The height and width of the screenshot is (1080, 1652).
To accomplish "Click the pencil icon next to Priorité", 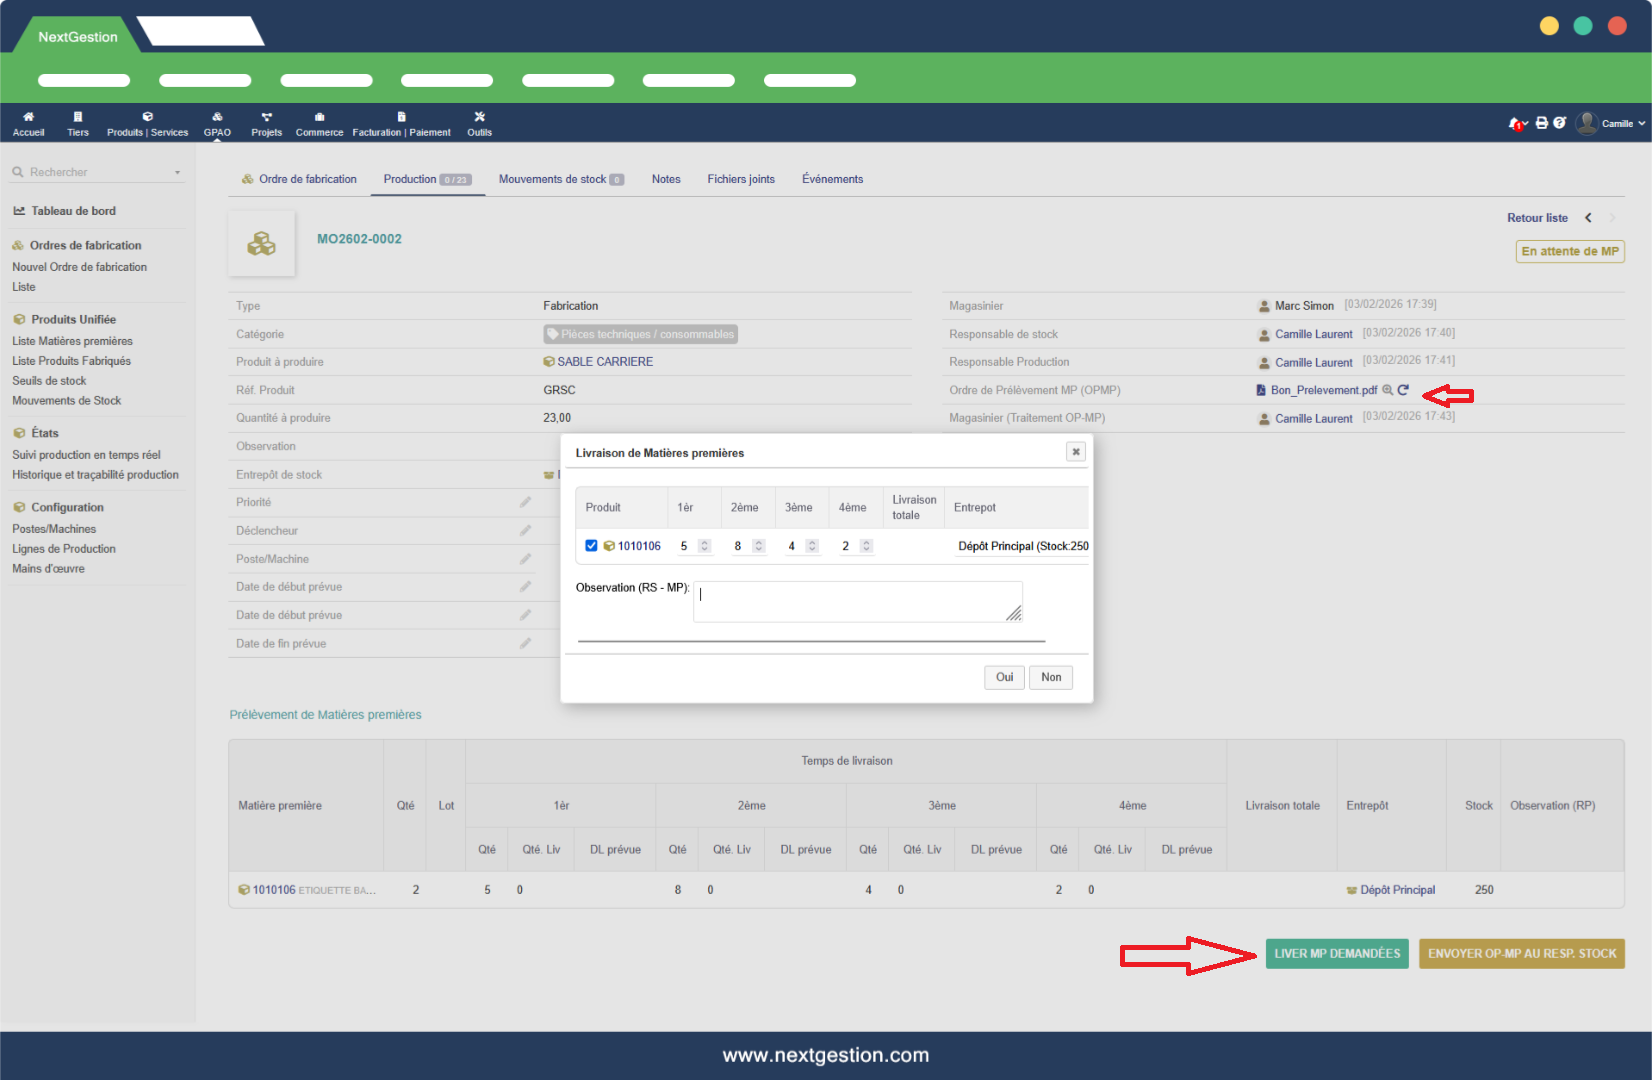I will coord(525,502).
